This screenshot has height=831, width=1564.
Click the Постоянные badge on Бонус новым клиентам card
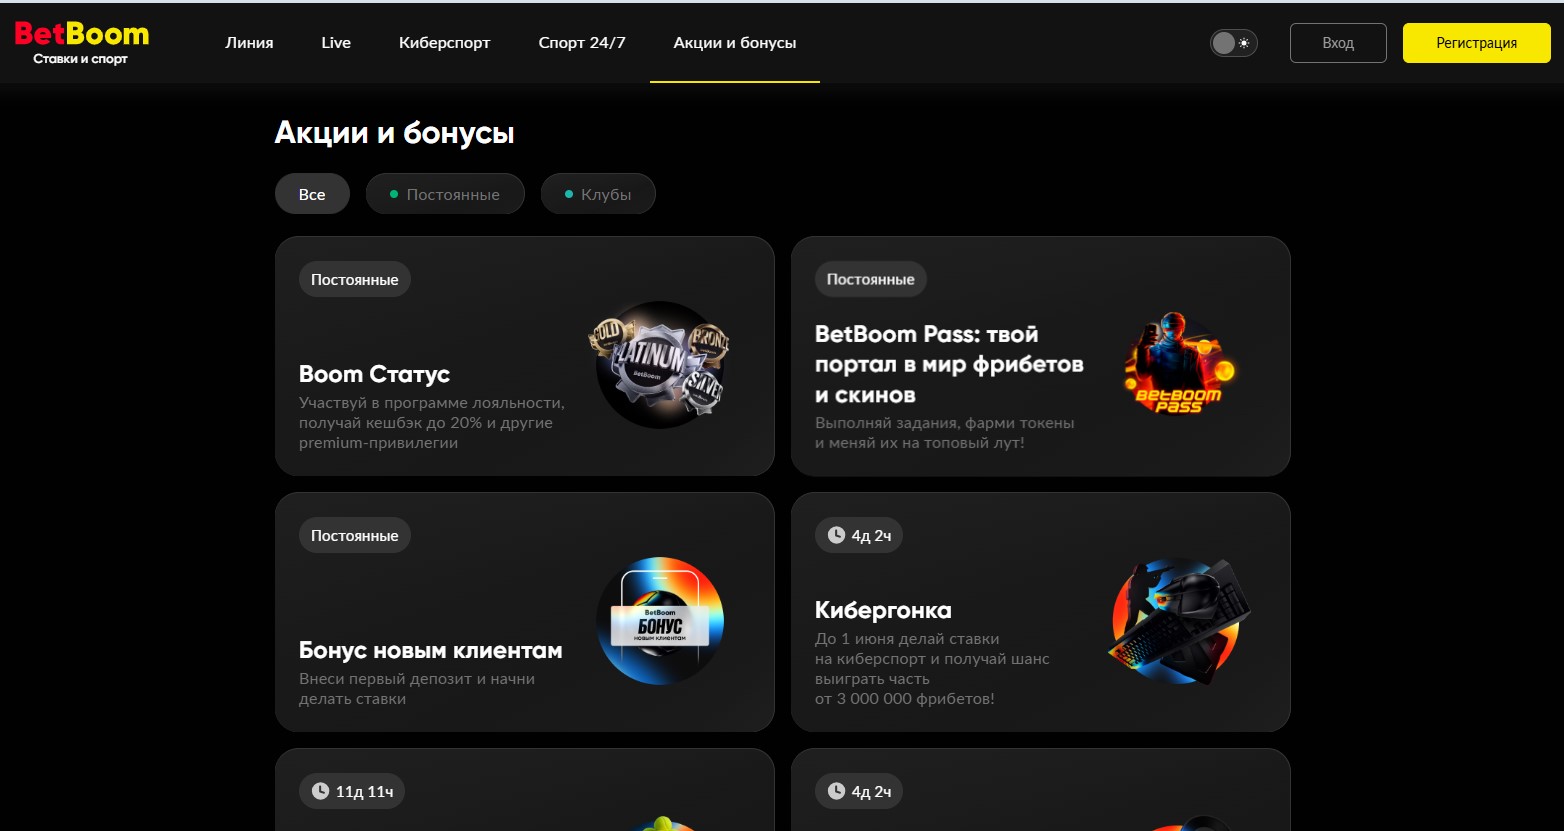pos(355,536)
